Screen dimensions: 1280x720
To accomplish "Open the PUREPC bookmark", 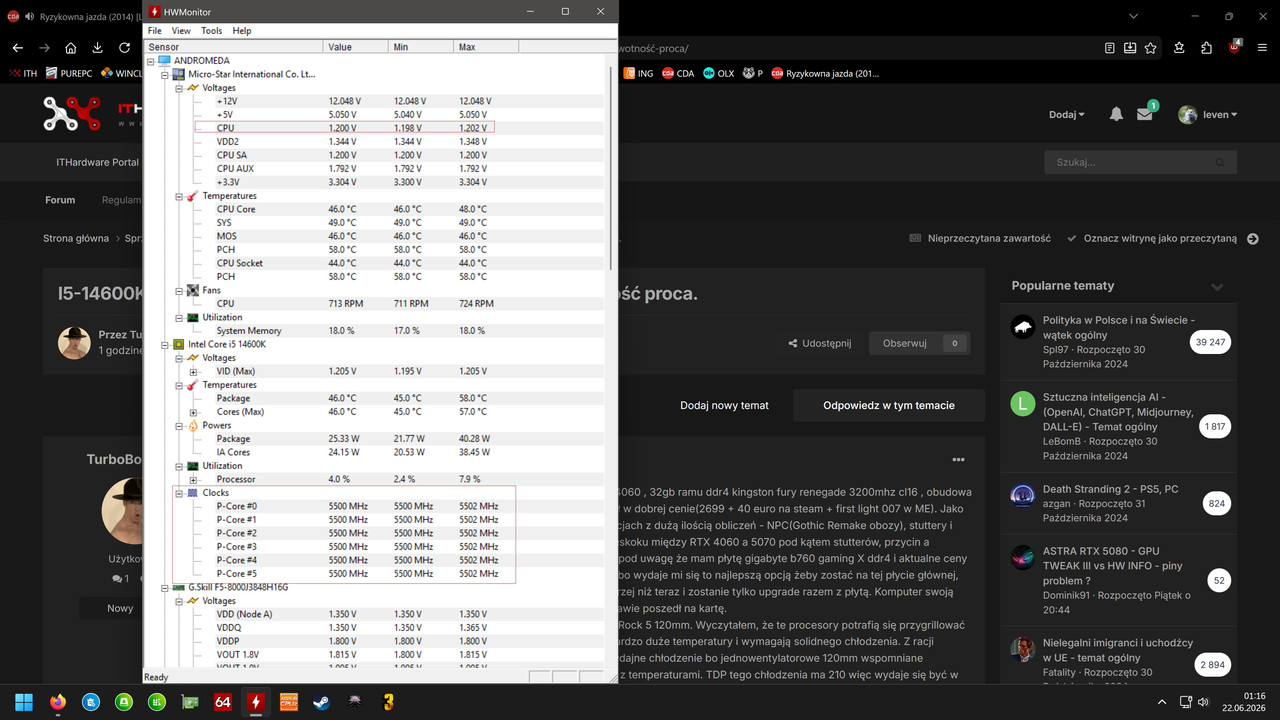I will (69, 73).
